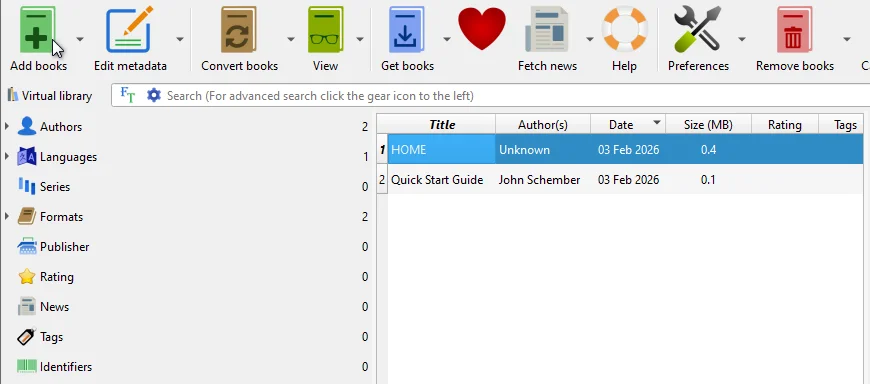Click the Rating star icon
The image size is (870, 384).
pos(27,276)
